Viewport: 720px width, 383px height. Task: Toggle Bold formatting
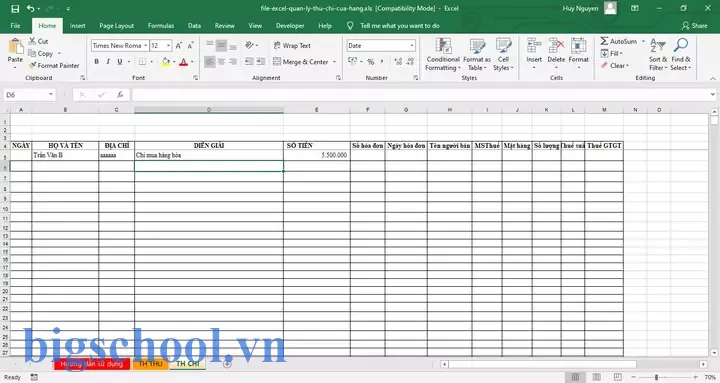click(x=96, y=62)
